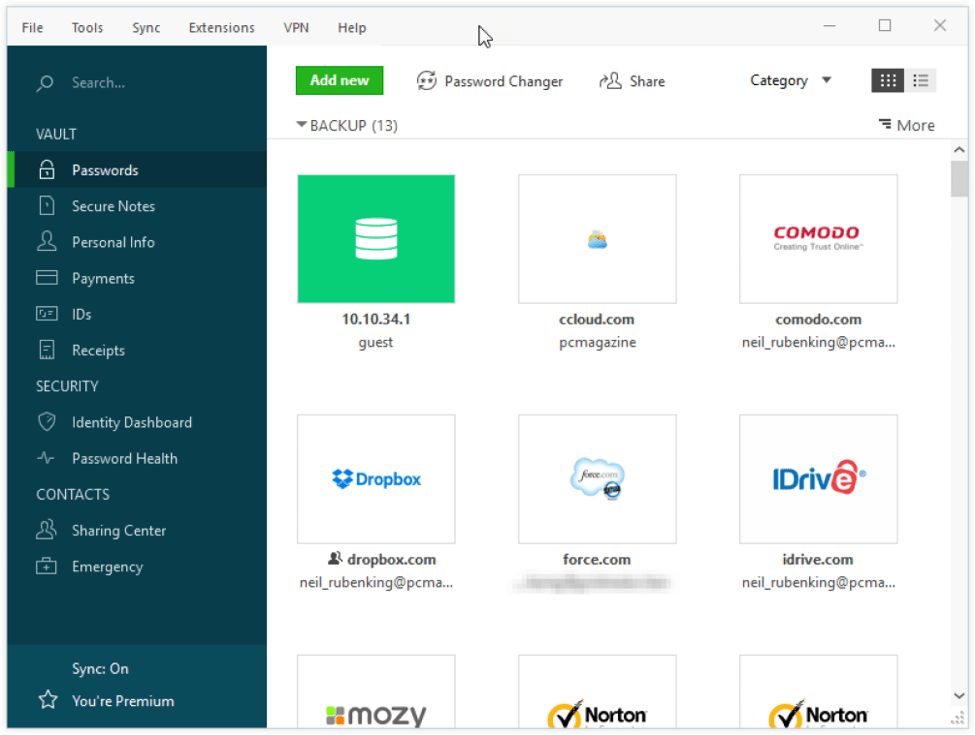Open the Tools menu

pos(87,27)
